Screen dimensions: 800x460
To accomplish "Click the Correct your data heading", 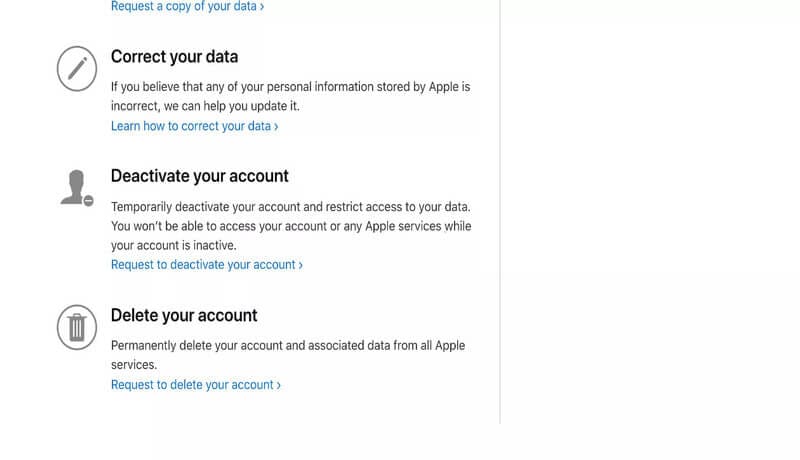I will tap(174, 56).
